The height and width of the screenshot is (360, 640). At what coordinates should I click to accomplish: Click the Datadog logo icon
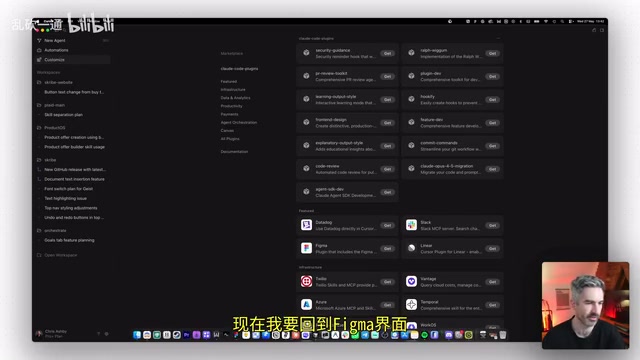[x=307, y=225]
